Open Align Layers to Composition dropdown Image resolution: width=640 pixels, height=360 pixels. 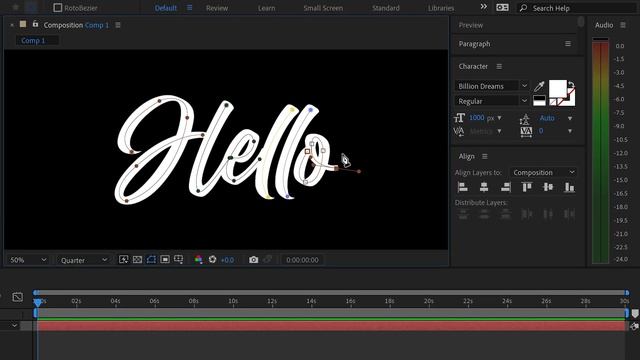click(543, 173)
